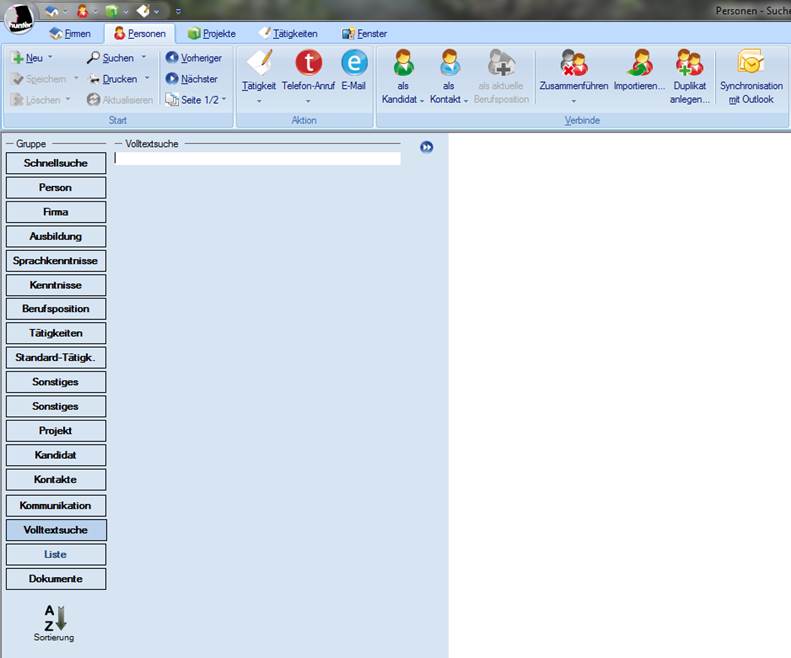This screenshot has width=791, height=658.
Task: Expand the Zusammenführen dropdown
Action: tap(573, 100)
